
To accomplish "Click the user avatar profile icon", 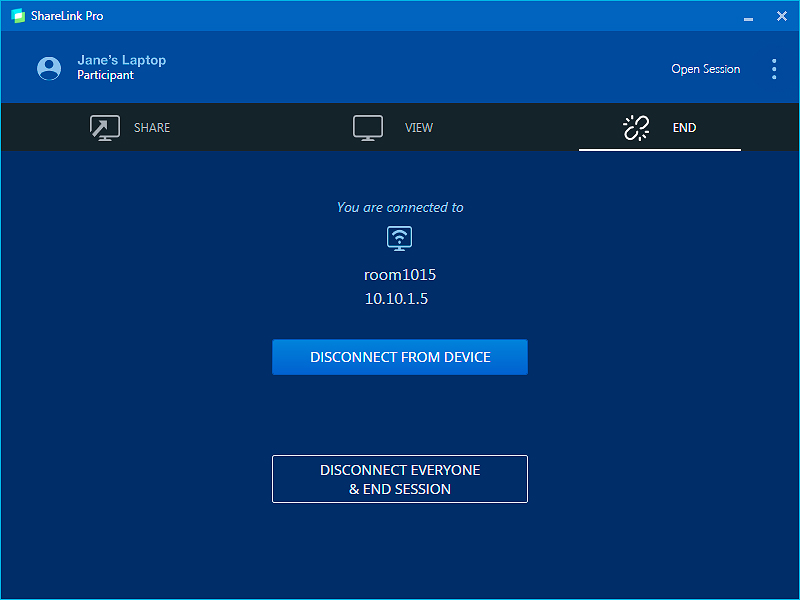I will click(x=48, y=68).
